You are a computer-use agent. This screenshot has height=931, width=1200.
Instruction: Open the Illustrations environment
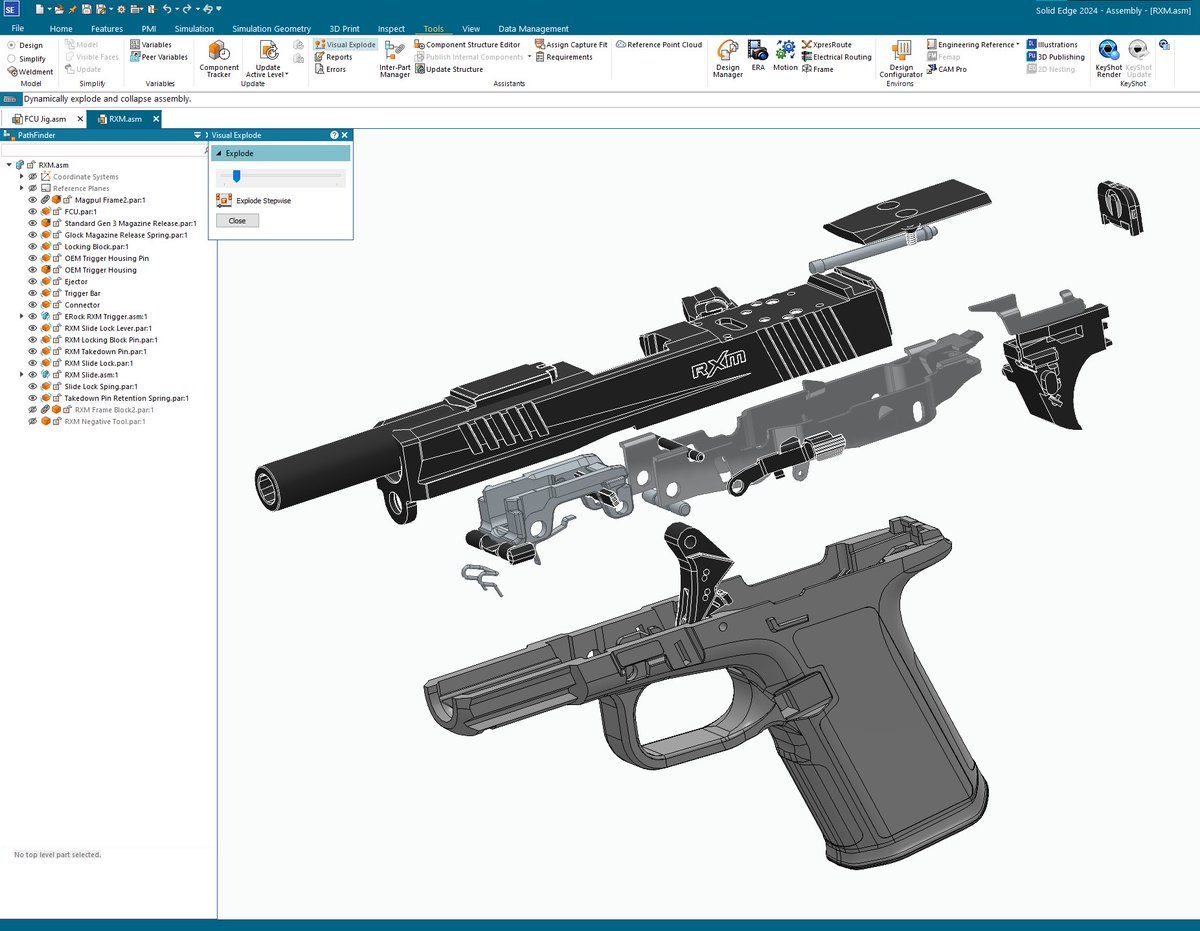1052,45
